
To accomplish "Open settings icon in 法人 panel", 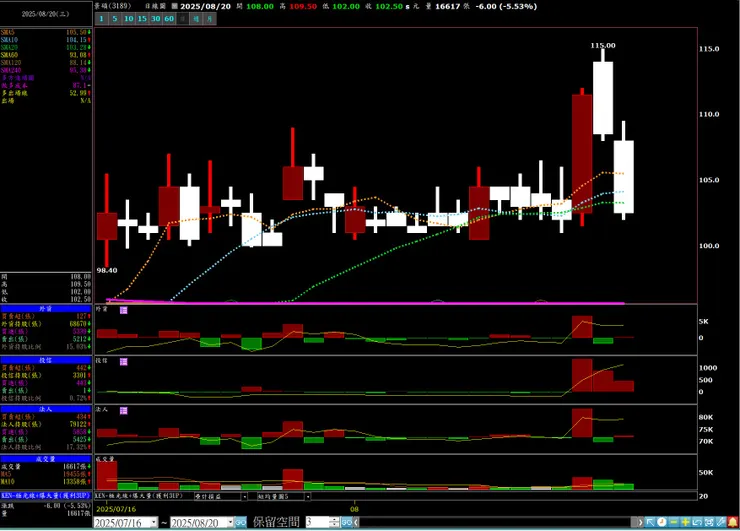I will [124, 411].
